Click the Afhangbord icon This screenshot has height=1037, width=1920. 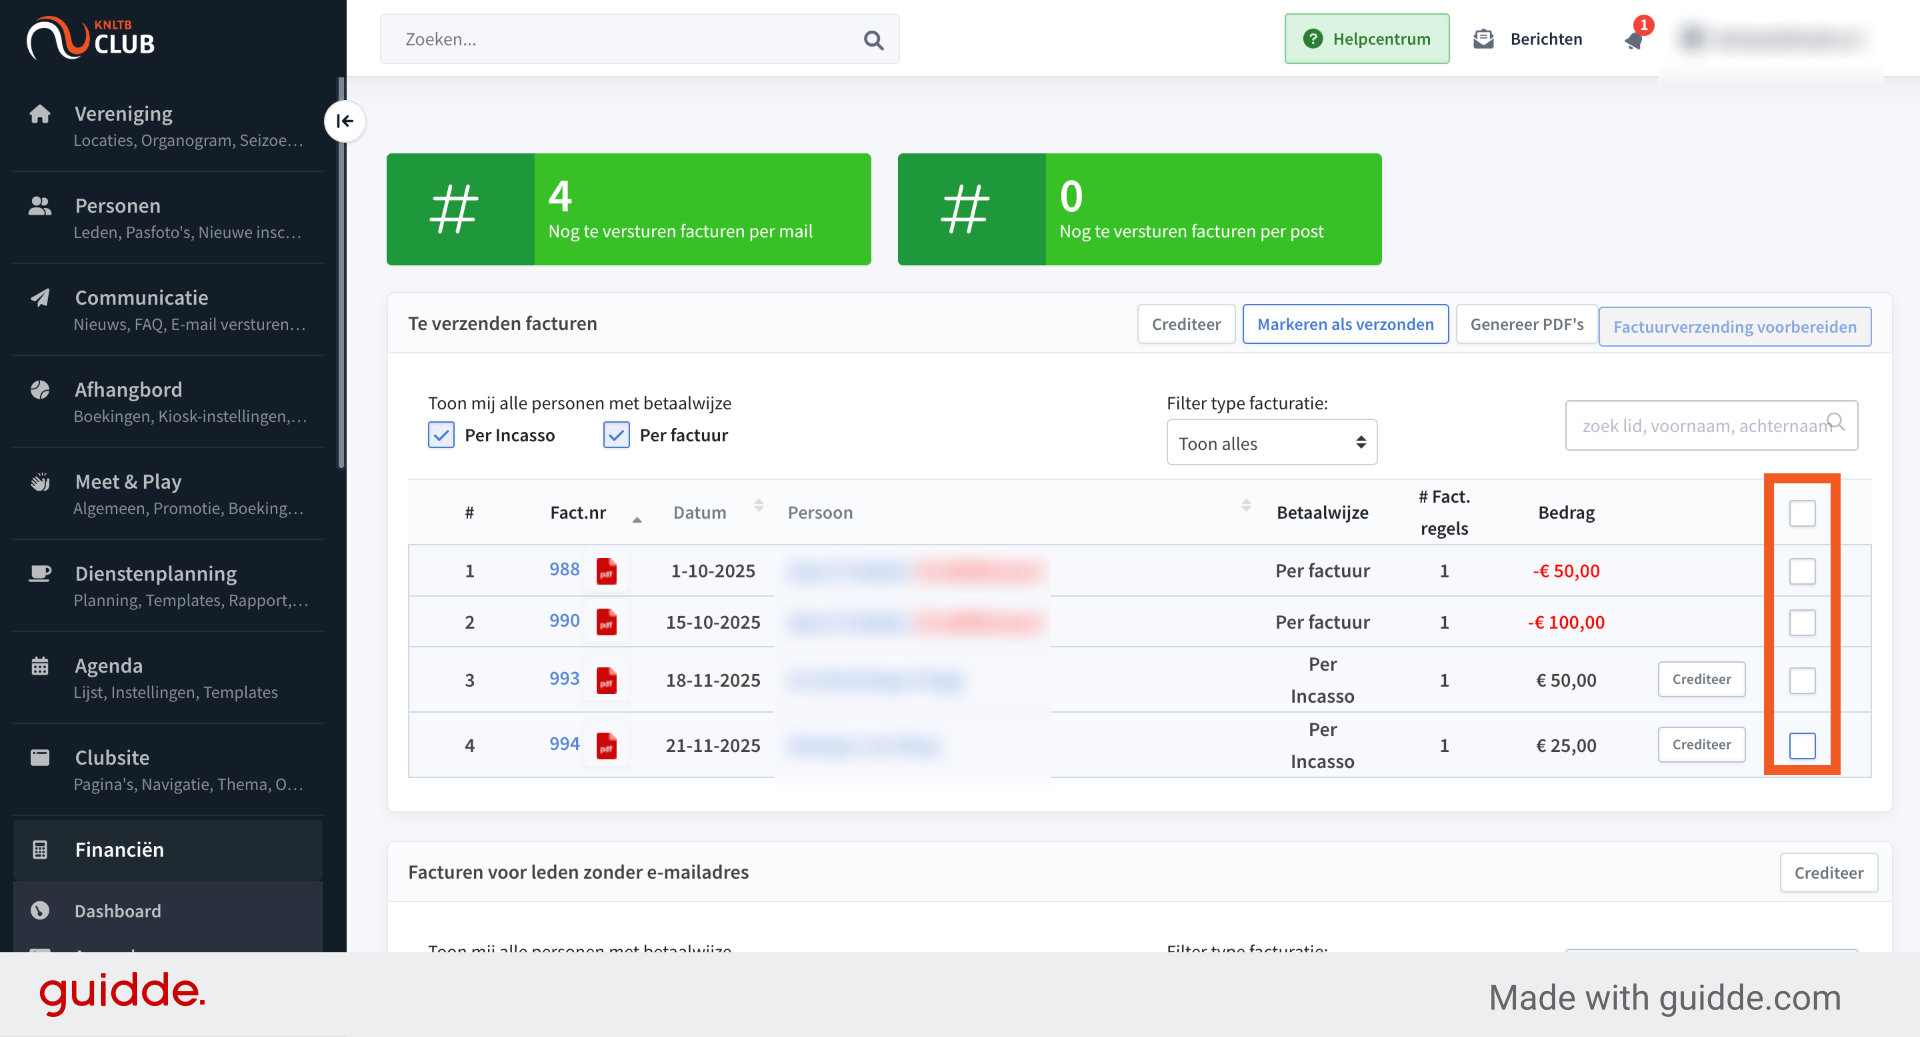[40, 390]
